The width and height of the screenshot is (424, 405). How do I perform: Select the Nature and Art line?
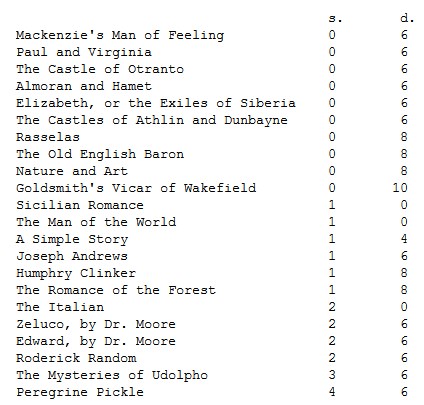(72, 171)
